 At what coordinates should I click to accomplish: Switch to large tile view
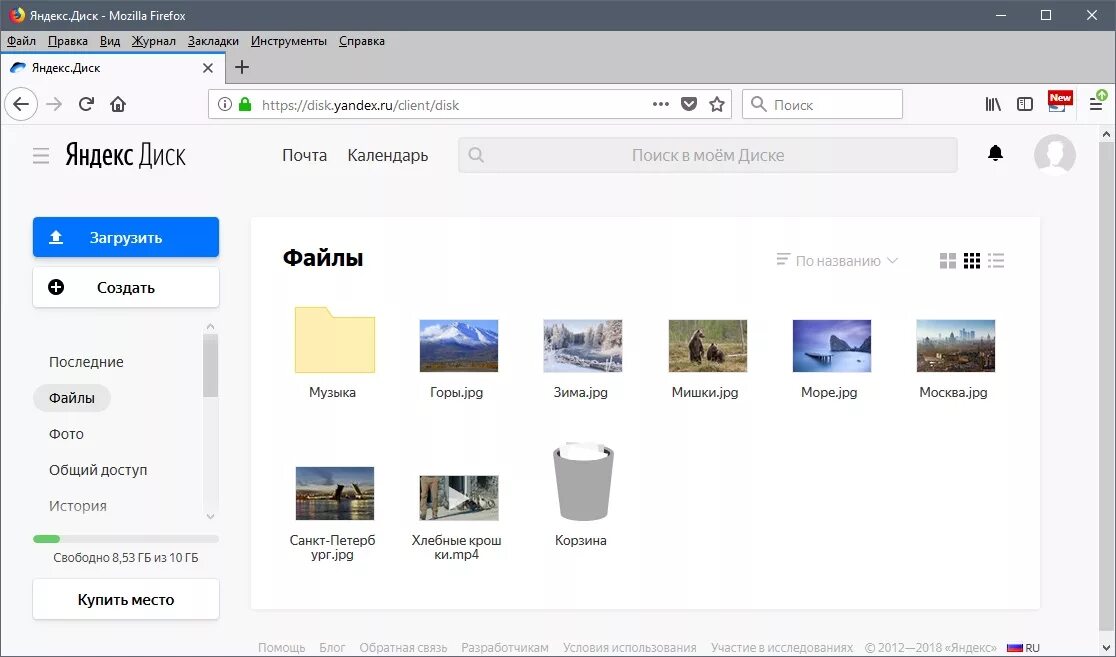947,260
